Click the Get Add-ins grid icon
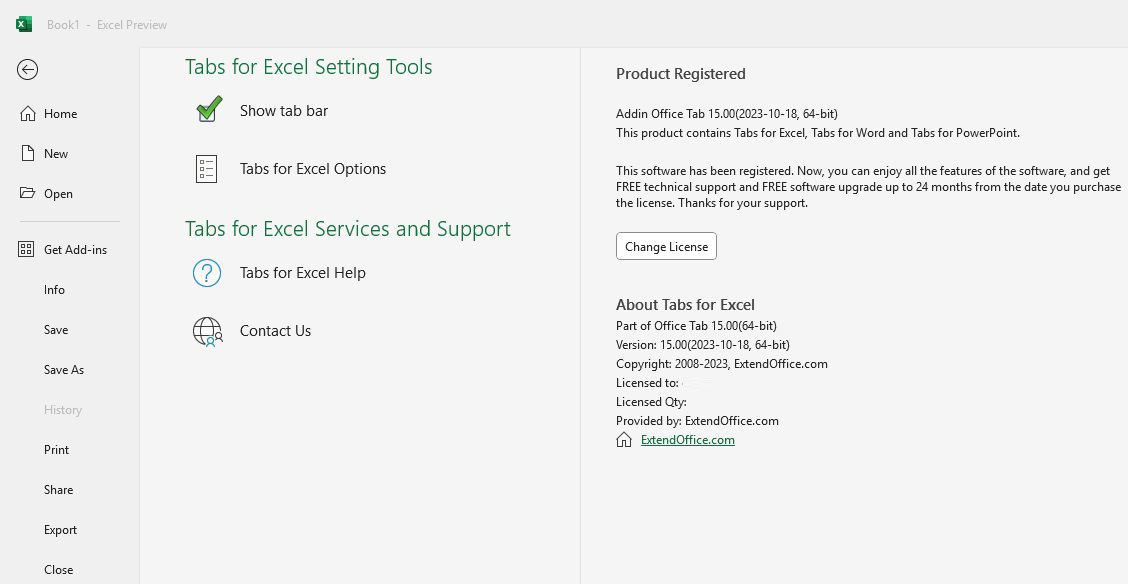Viewport: 1128px width, 584px height. (26, 250)
